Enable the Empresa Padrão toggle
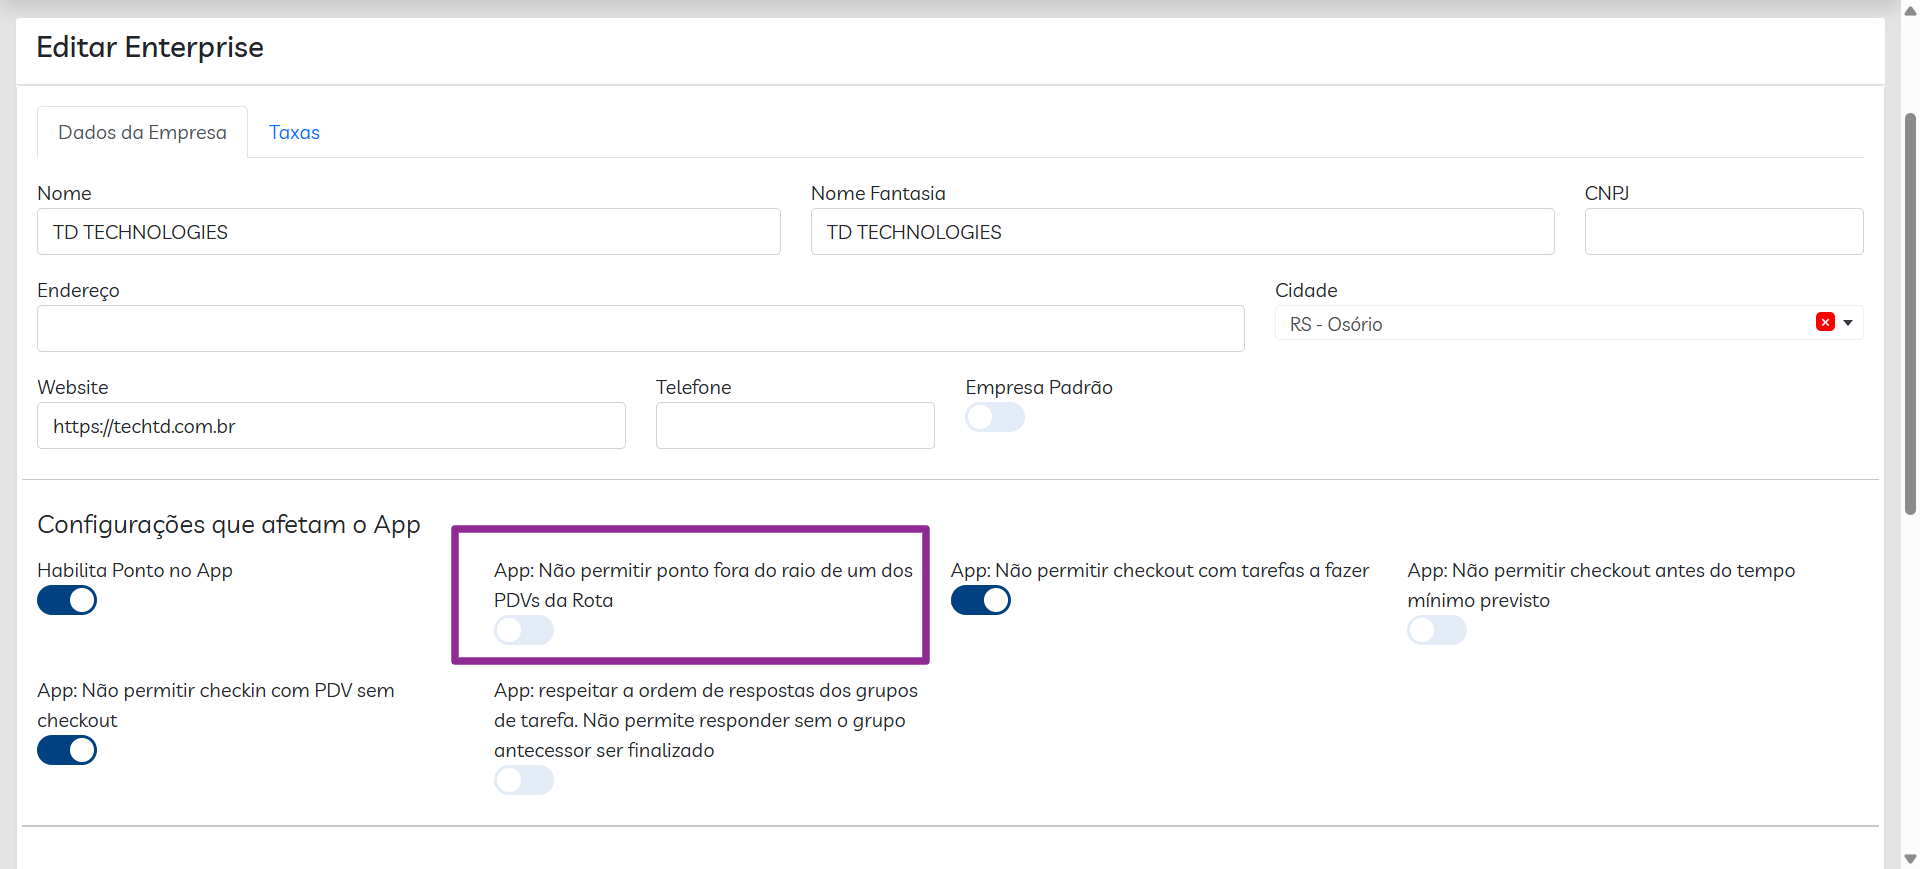1920x869 pixels. [x=995, y=417]
